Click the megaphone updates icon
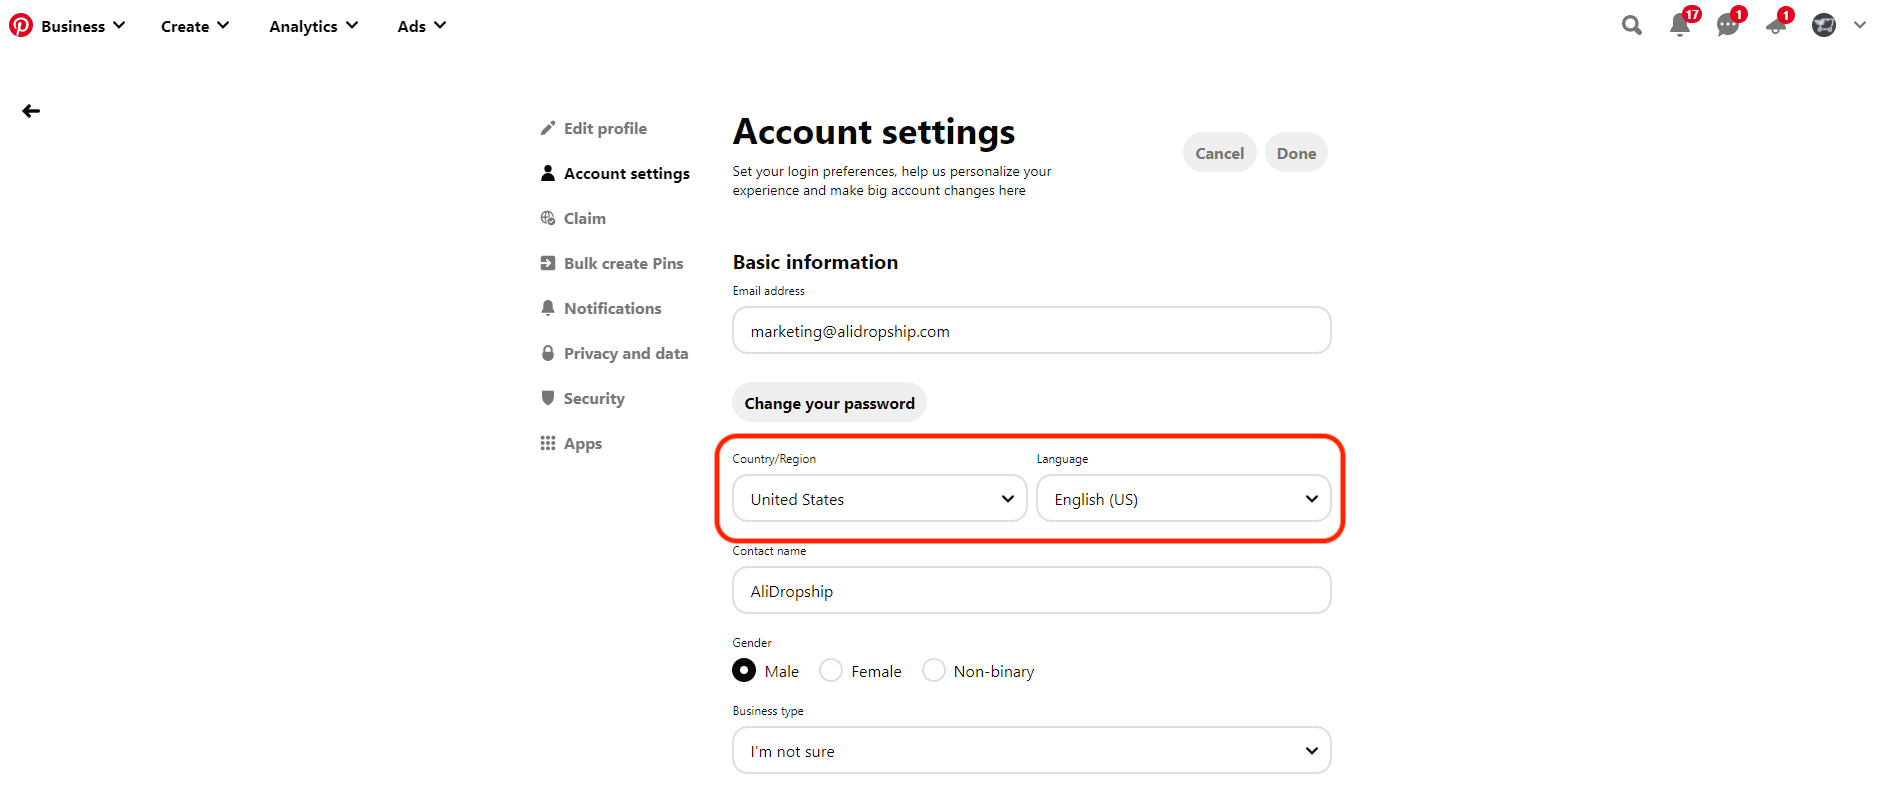 tap(1775, 26)
